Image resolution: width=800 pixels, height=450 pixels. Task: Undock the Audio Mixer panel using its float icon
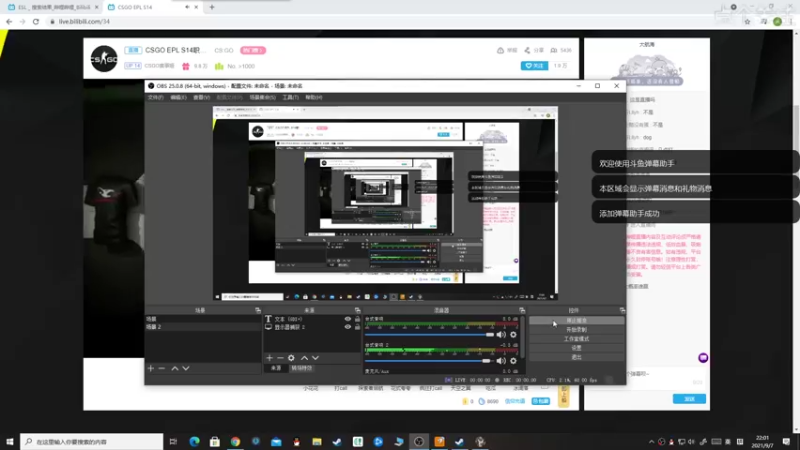point(521,310)
